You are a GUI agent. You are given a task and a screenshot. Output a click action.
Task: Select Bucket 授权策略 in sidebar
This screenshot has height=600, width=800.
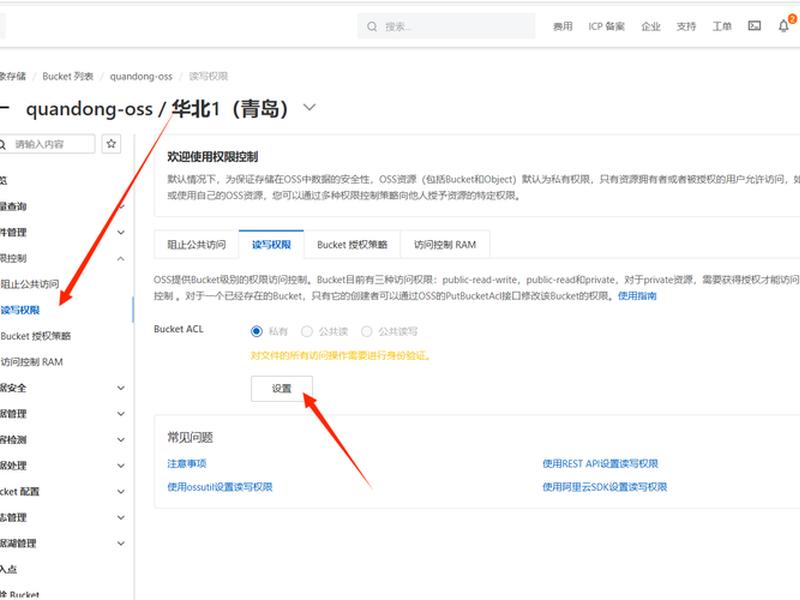tap(36, 336)
